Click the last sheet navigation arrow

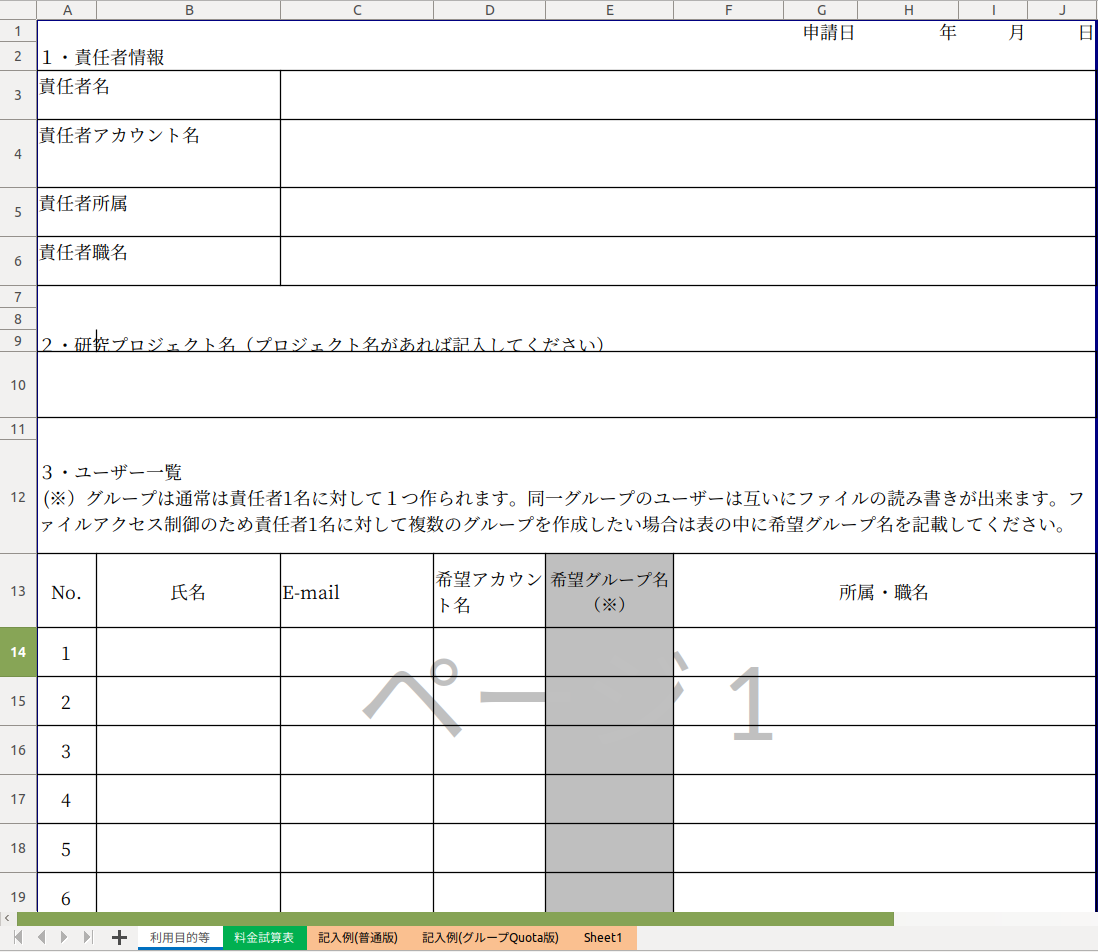(88, 937)
